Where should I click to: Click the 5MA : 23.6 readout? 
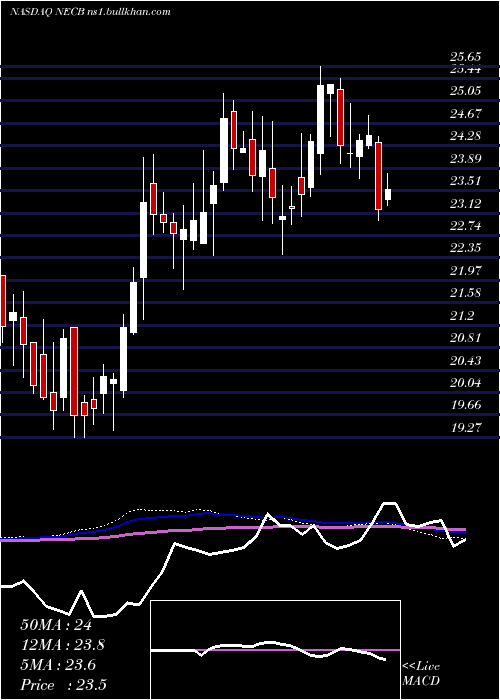[x=58, y=665]
